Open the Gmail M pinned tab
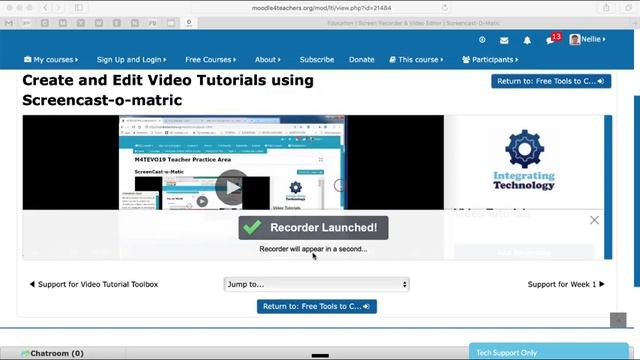The image size is (640, 360). [x=9, y=23]
